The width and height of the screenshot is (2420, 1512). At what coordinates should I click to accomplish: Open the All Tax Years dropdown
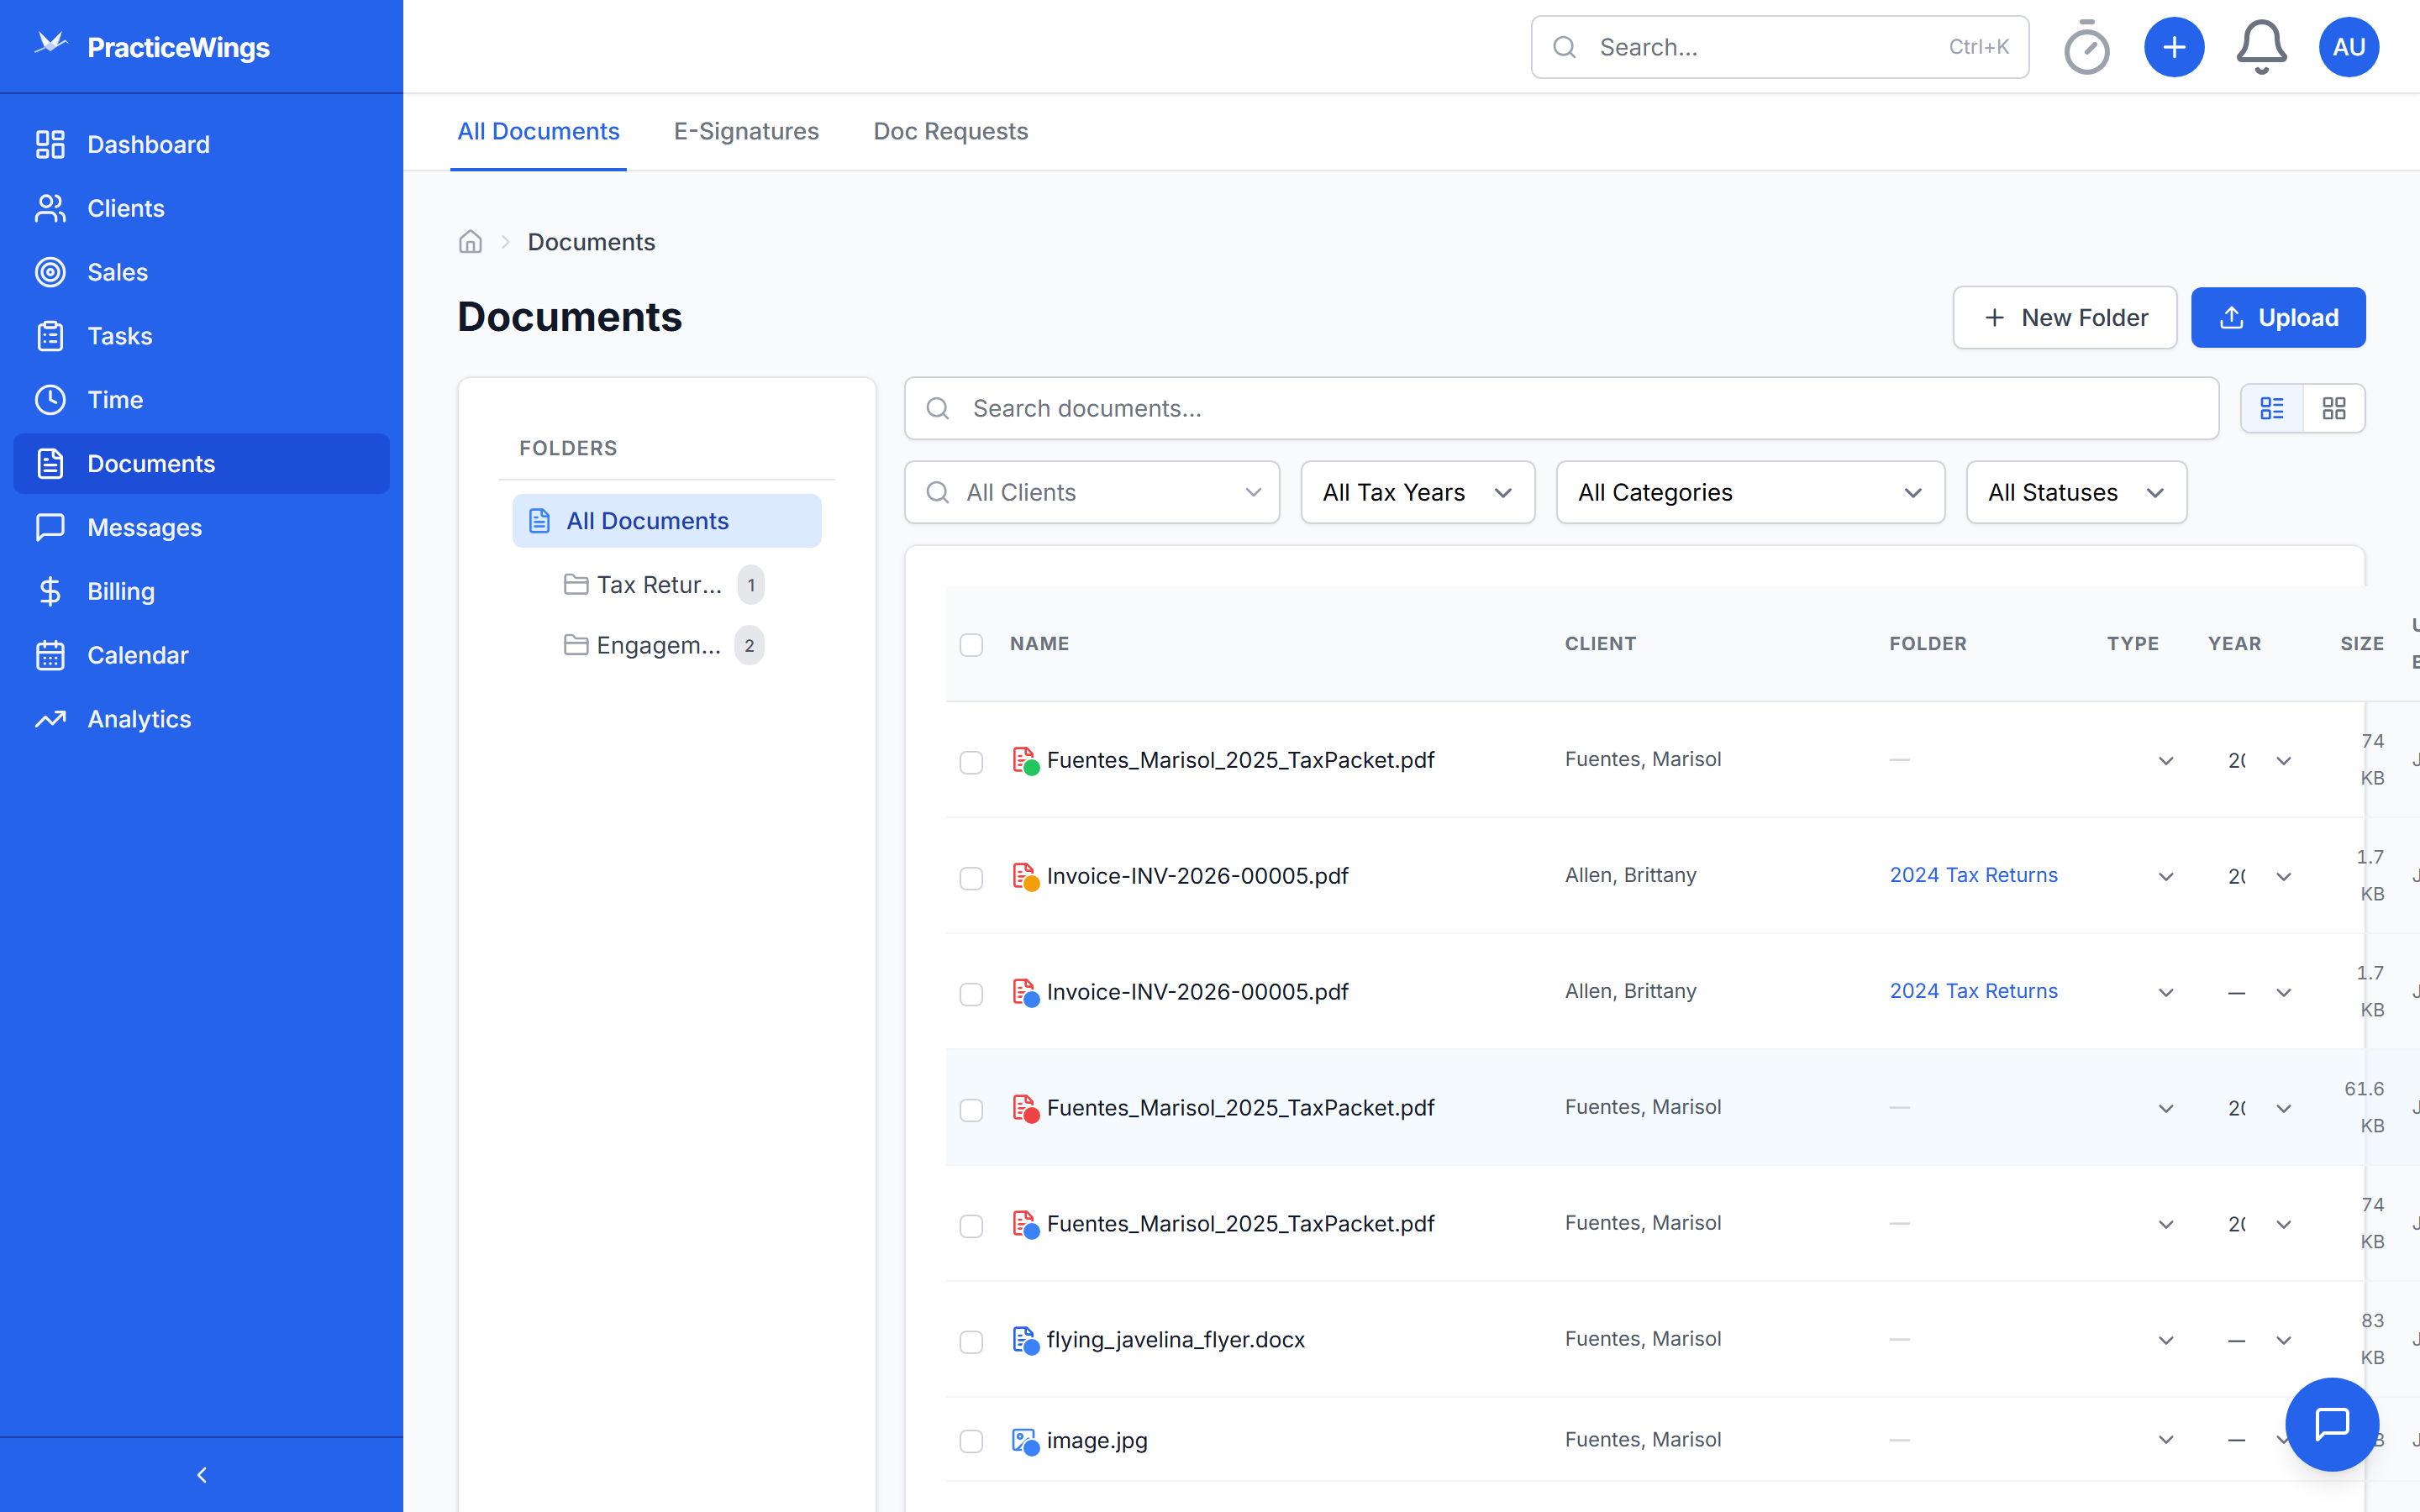click(x=1417, y=492)
